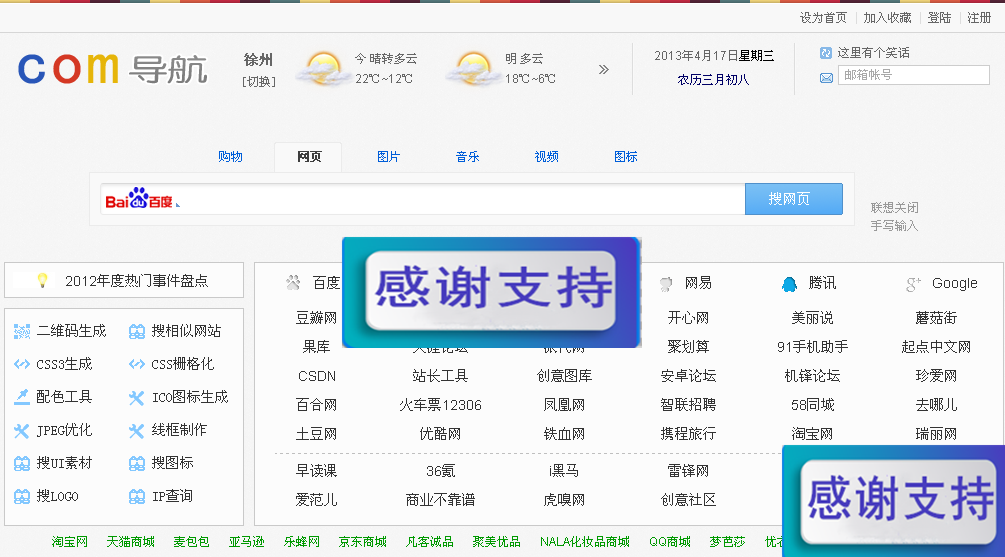The image size is (1005, 557).
Task: Open the NALA化妆品商城 link
Action: [585, 542]
